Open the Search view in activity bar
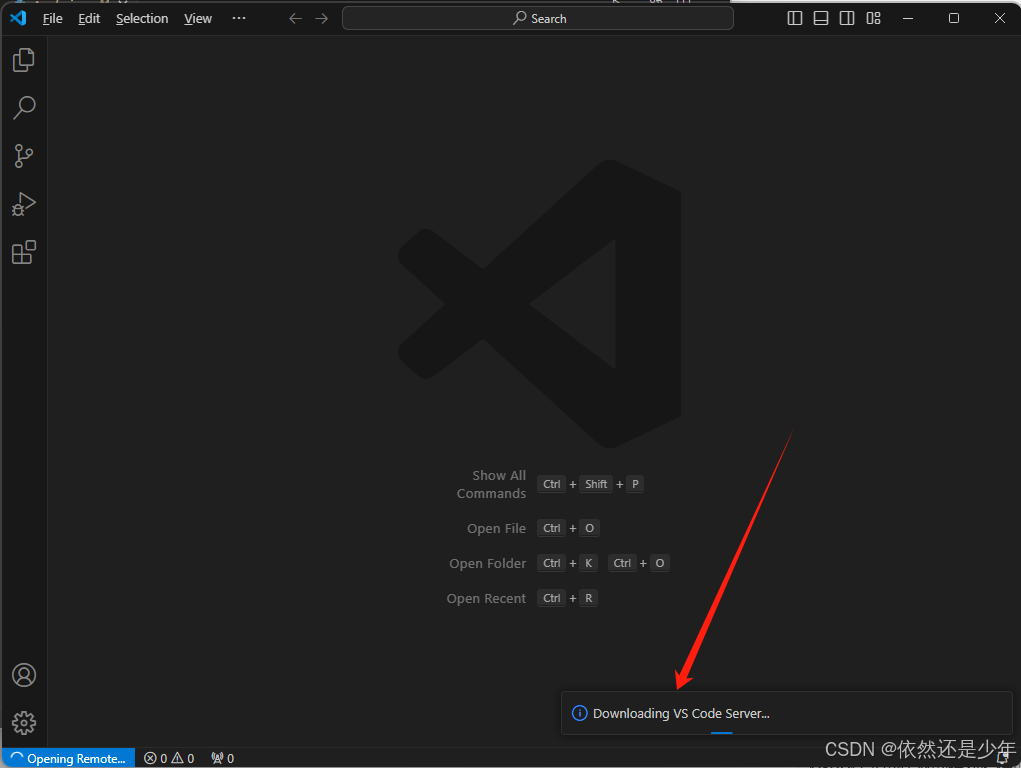 [23, 107]
